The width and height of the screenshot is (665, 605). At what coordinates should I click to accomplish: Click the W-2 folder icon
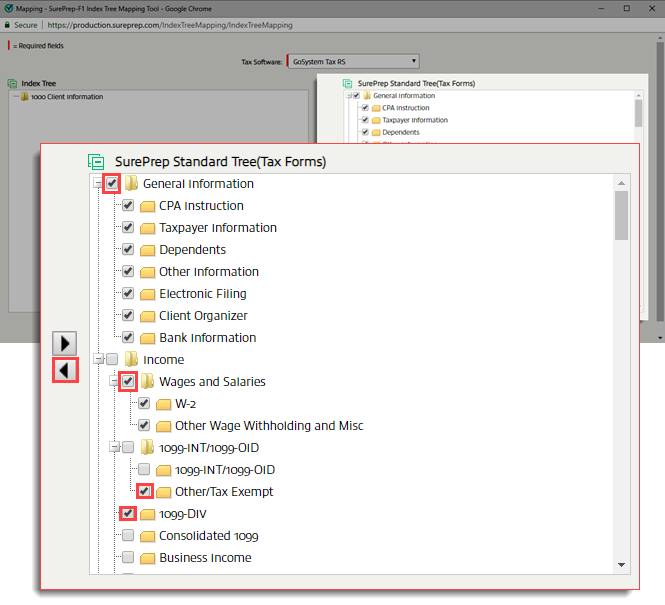point(163,404)
